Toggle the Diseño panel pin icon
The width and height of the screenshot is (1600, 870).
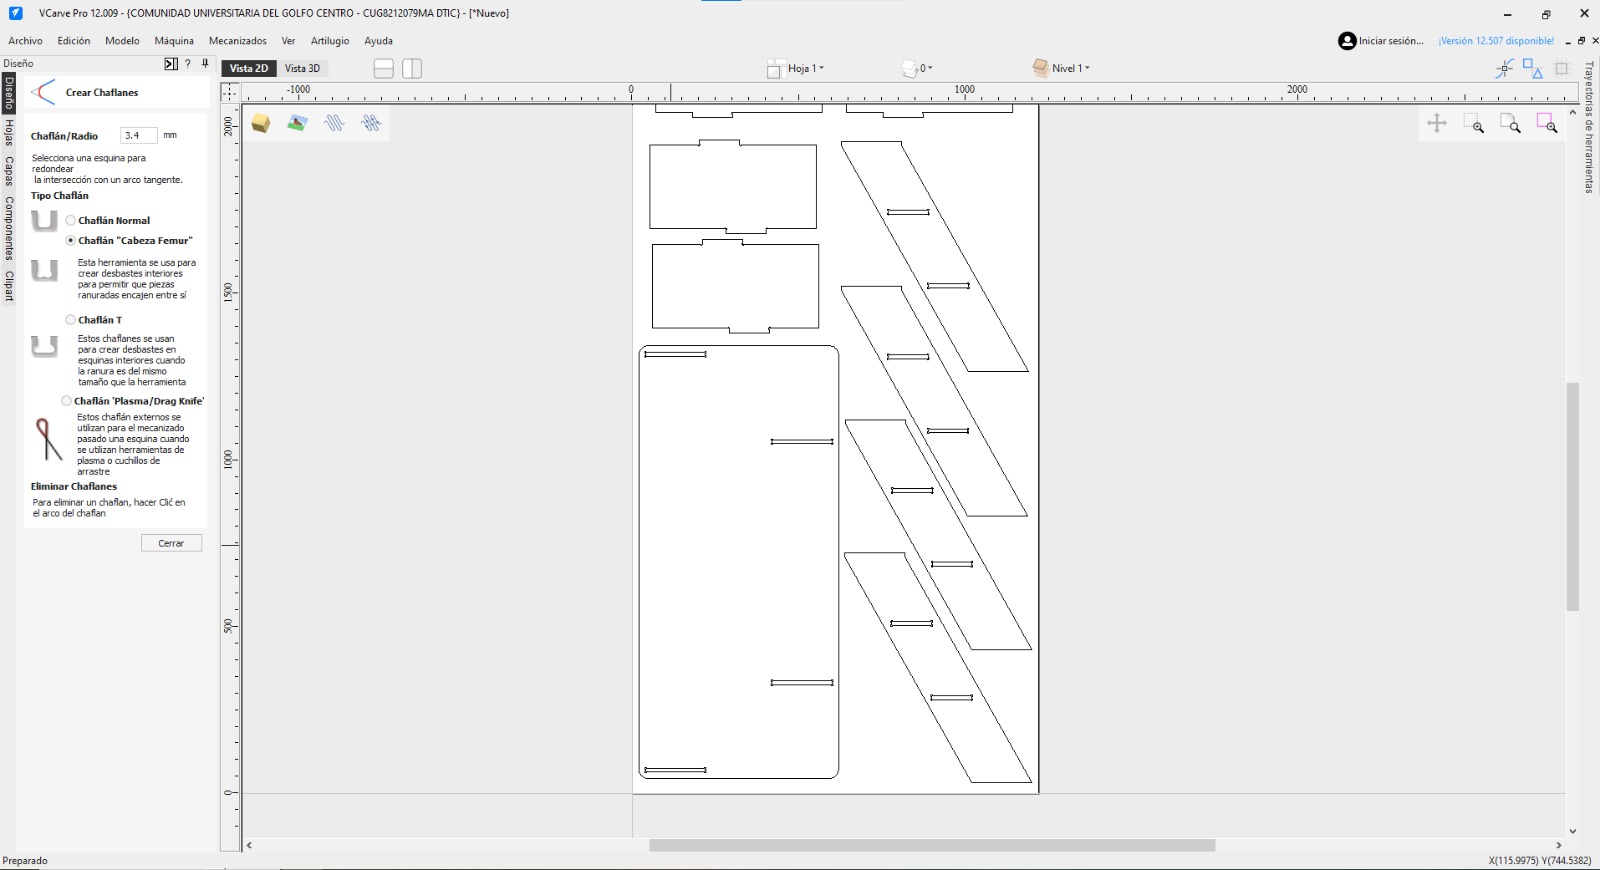[205, 64]
